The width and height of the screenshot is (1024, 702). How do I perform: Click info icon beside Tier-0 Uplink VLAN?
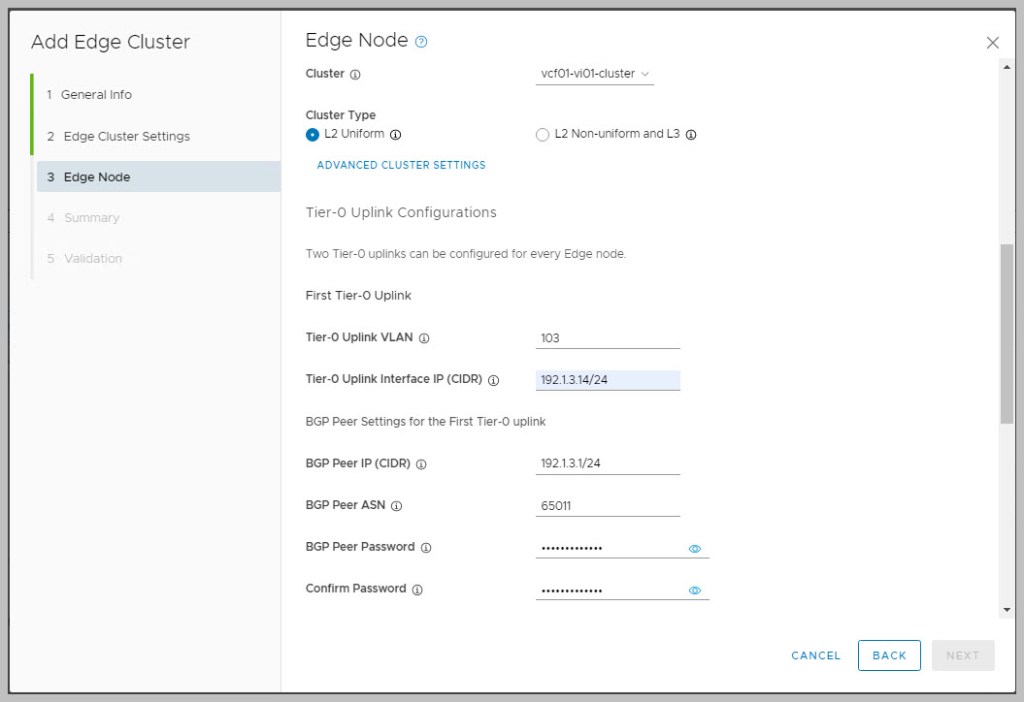424,338
